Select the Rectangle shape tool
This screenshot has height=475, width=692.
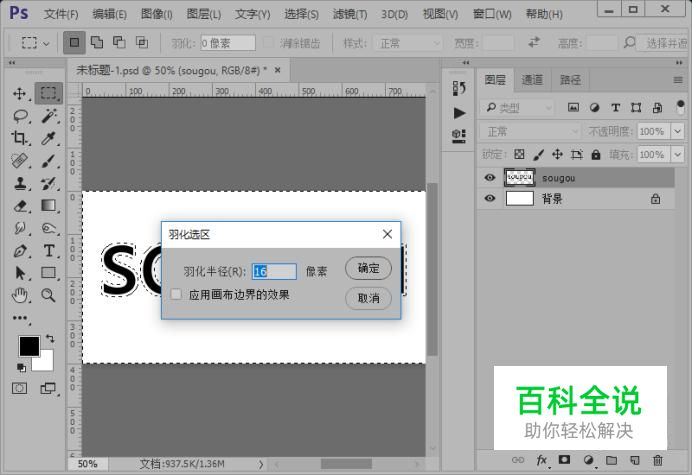pyautogui.click(x=49, y=273)
